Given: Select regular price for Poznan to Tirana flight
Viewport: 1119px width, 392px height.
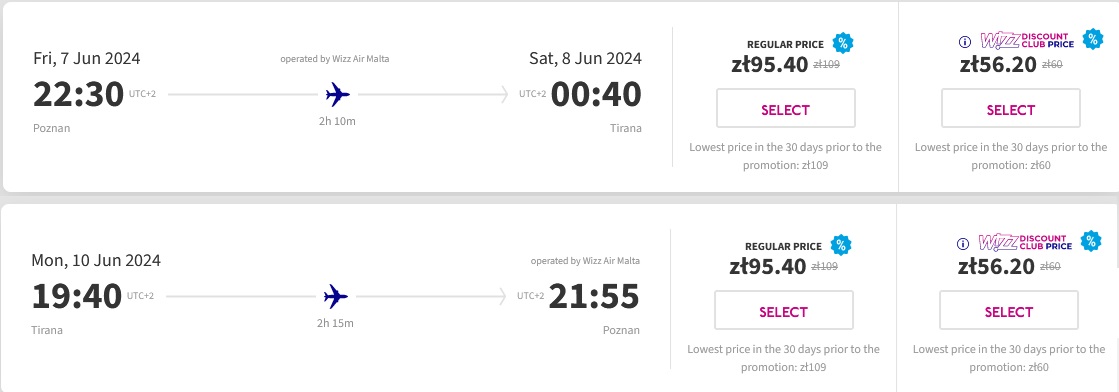Looking at the screenshot, I should tap(785, 109).
